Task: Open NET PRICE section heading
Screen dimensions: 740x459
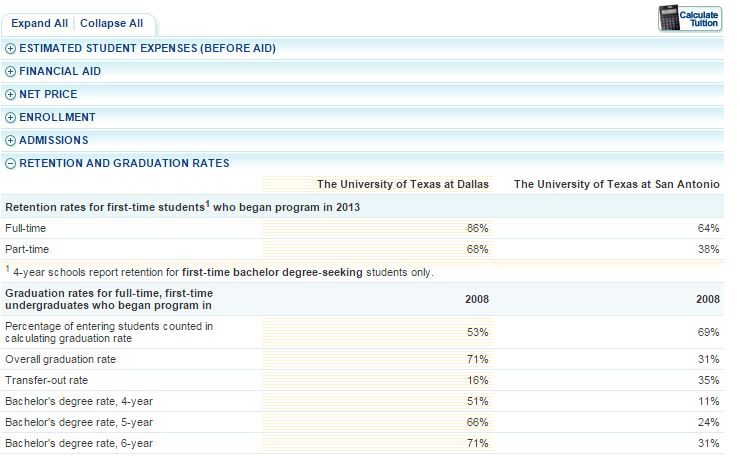Action: click(48, 94)
